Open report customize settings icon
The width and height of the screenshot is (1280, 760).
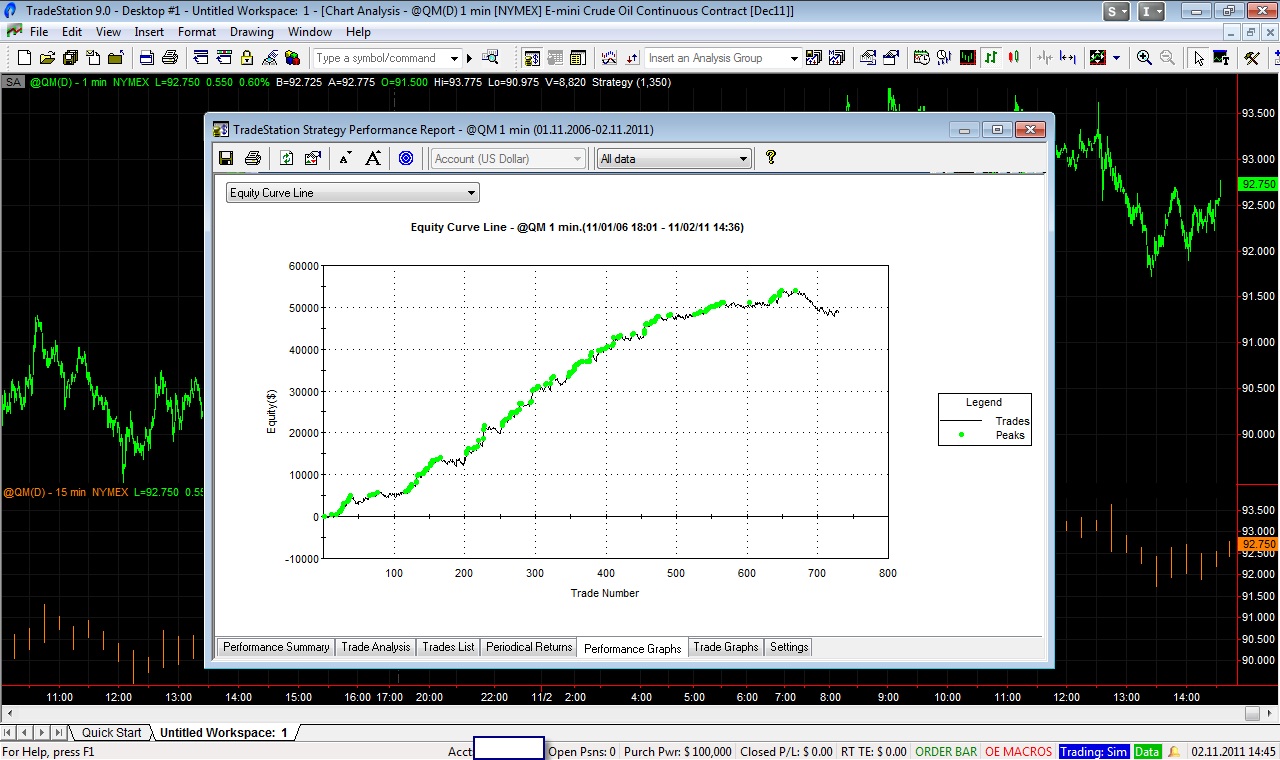(x=312, y=158)
